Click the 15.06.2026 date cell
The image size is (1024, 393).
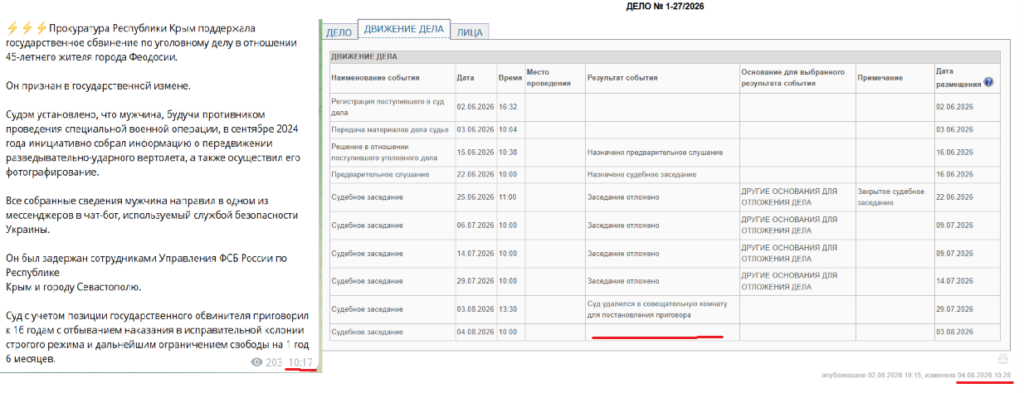475,152
